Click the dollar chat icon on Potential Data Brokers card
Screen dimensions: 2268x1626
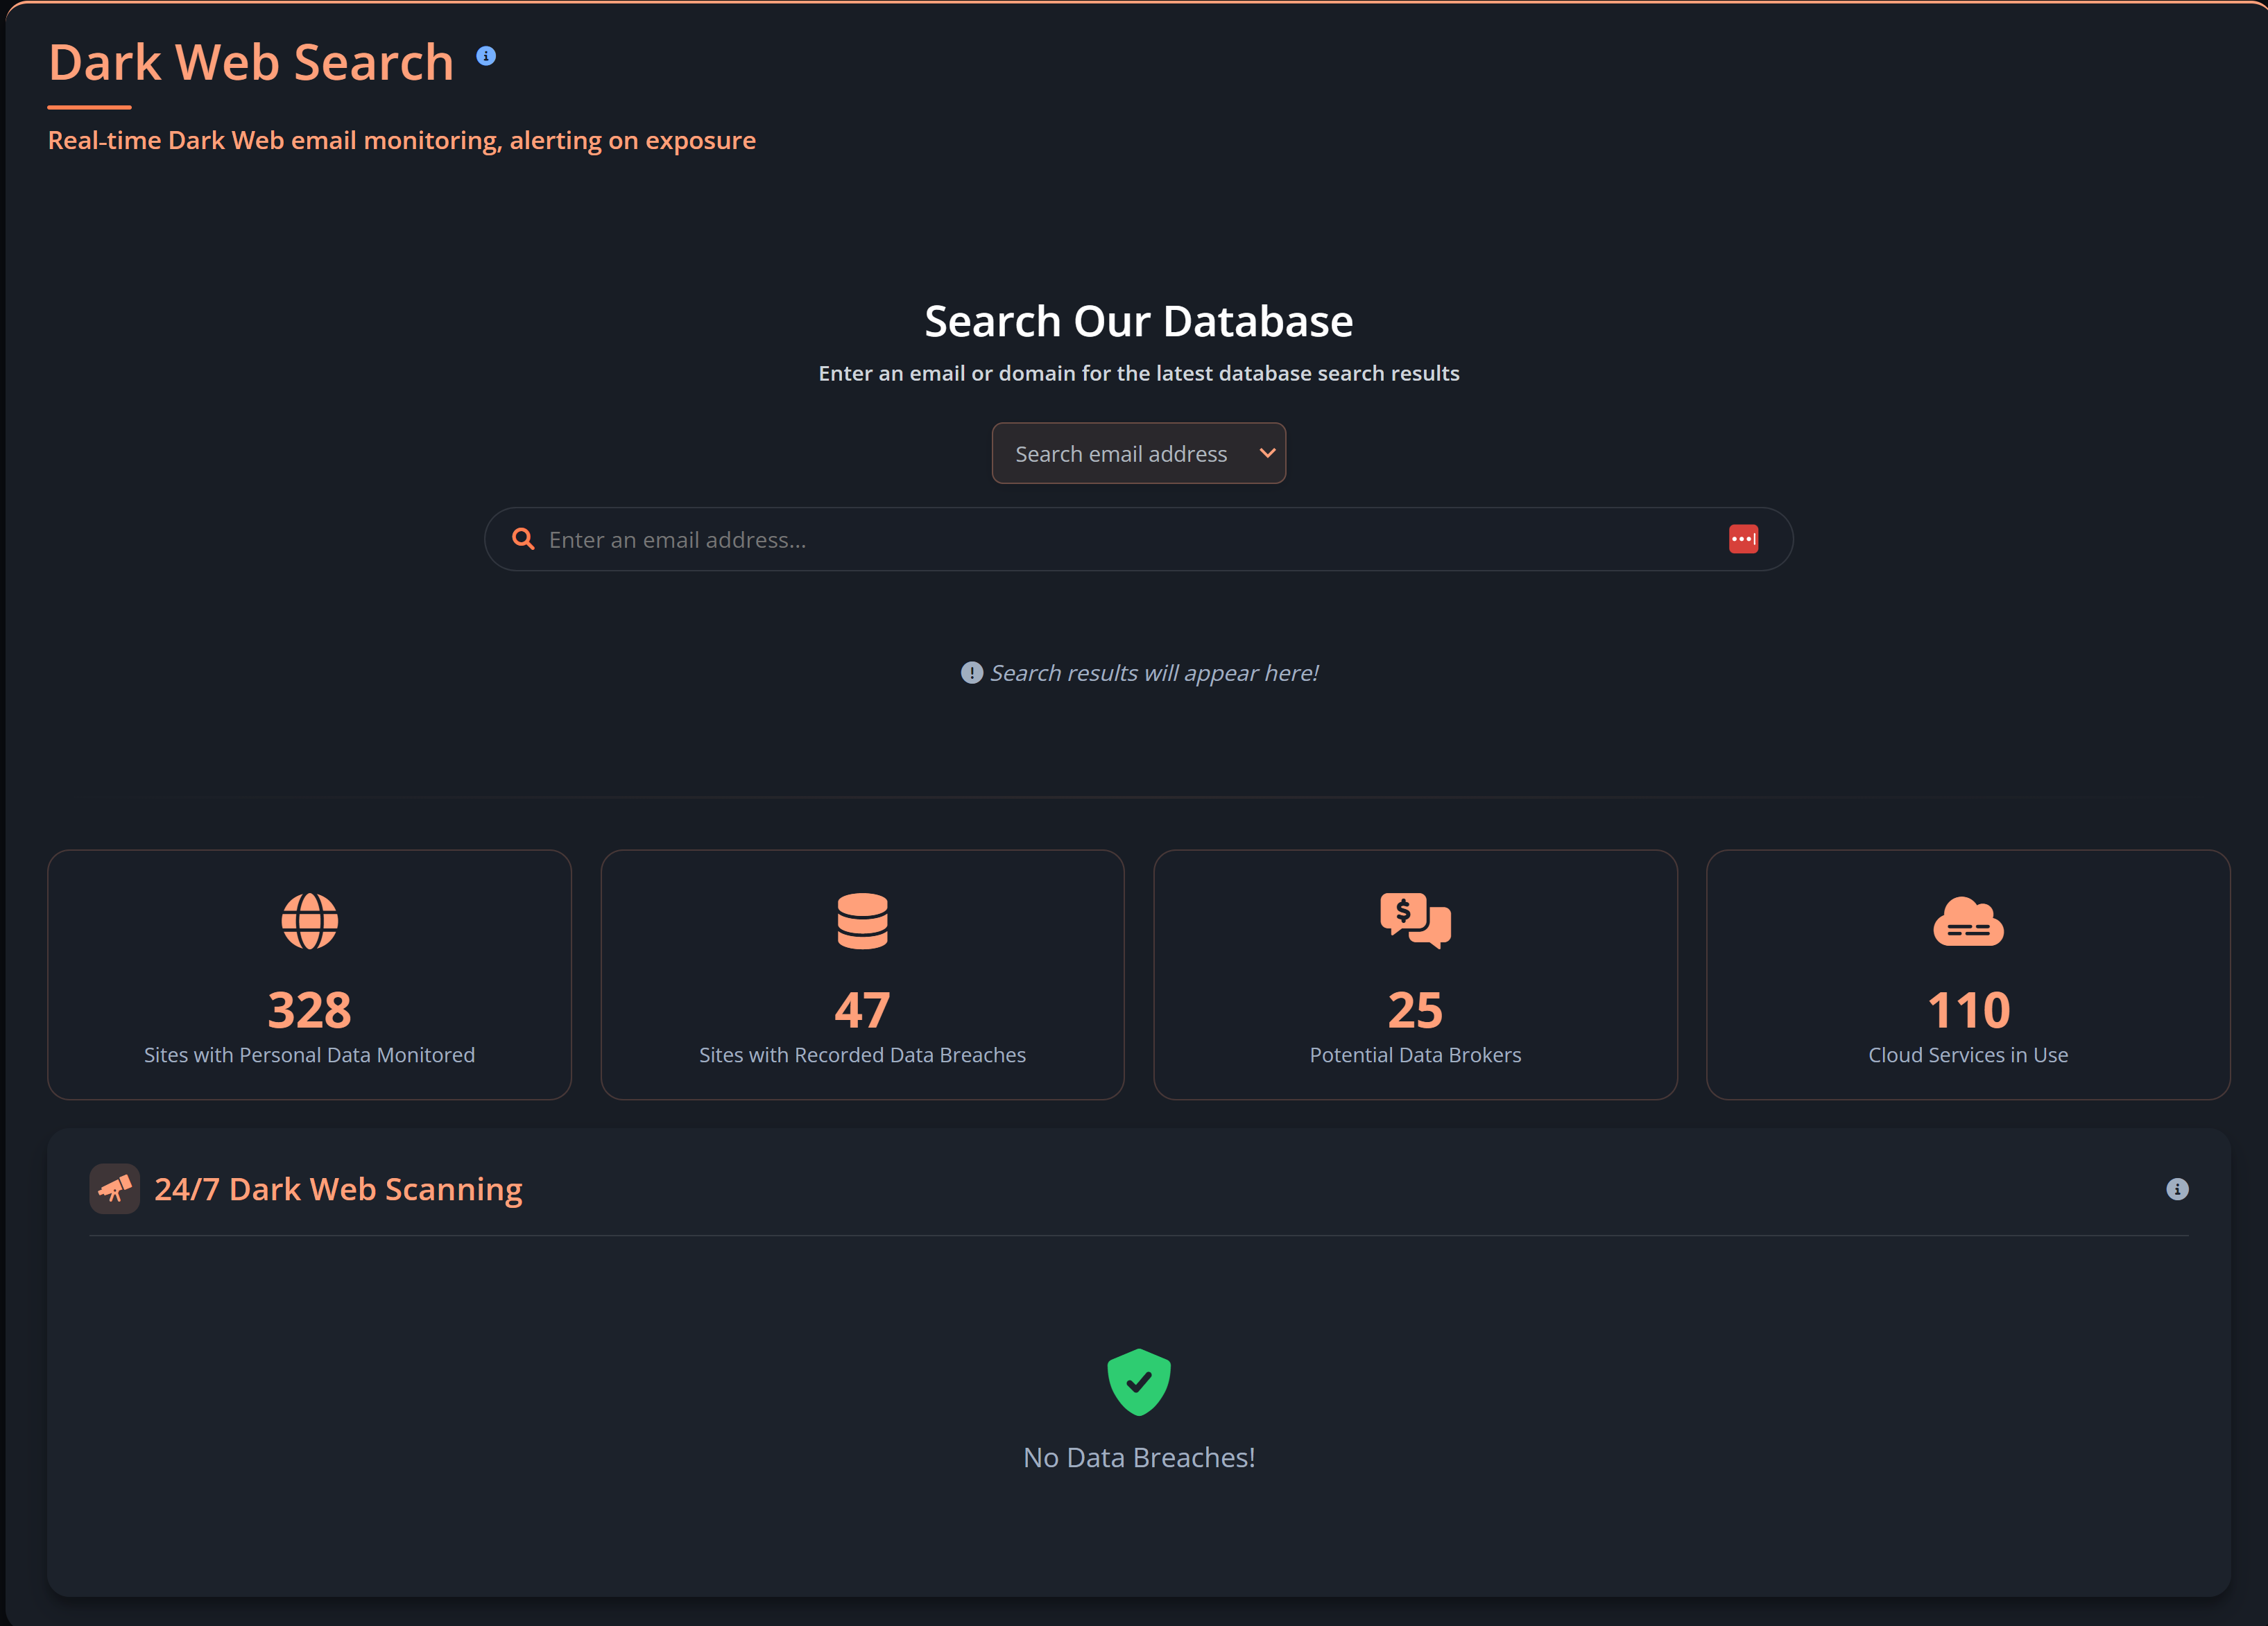[x=1415, y=921]
